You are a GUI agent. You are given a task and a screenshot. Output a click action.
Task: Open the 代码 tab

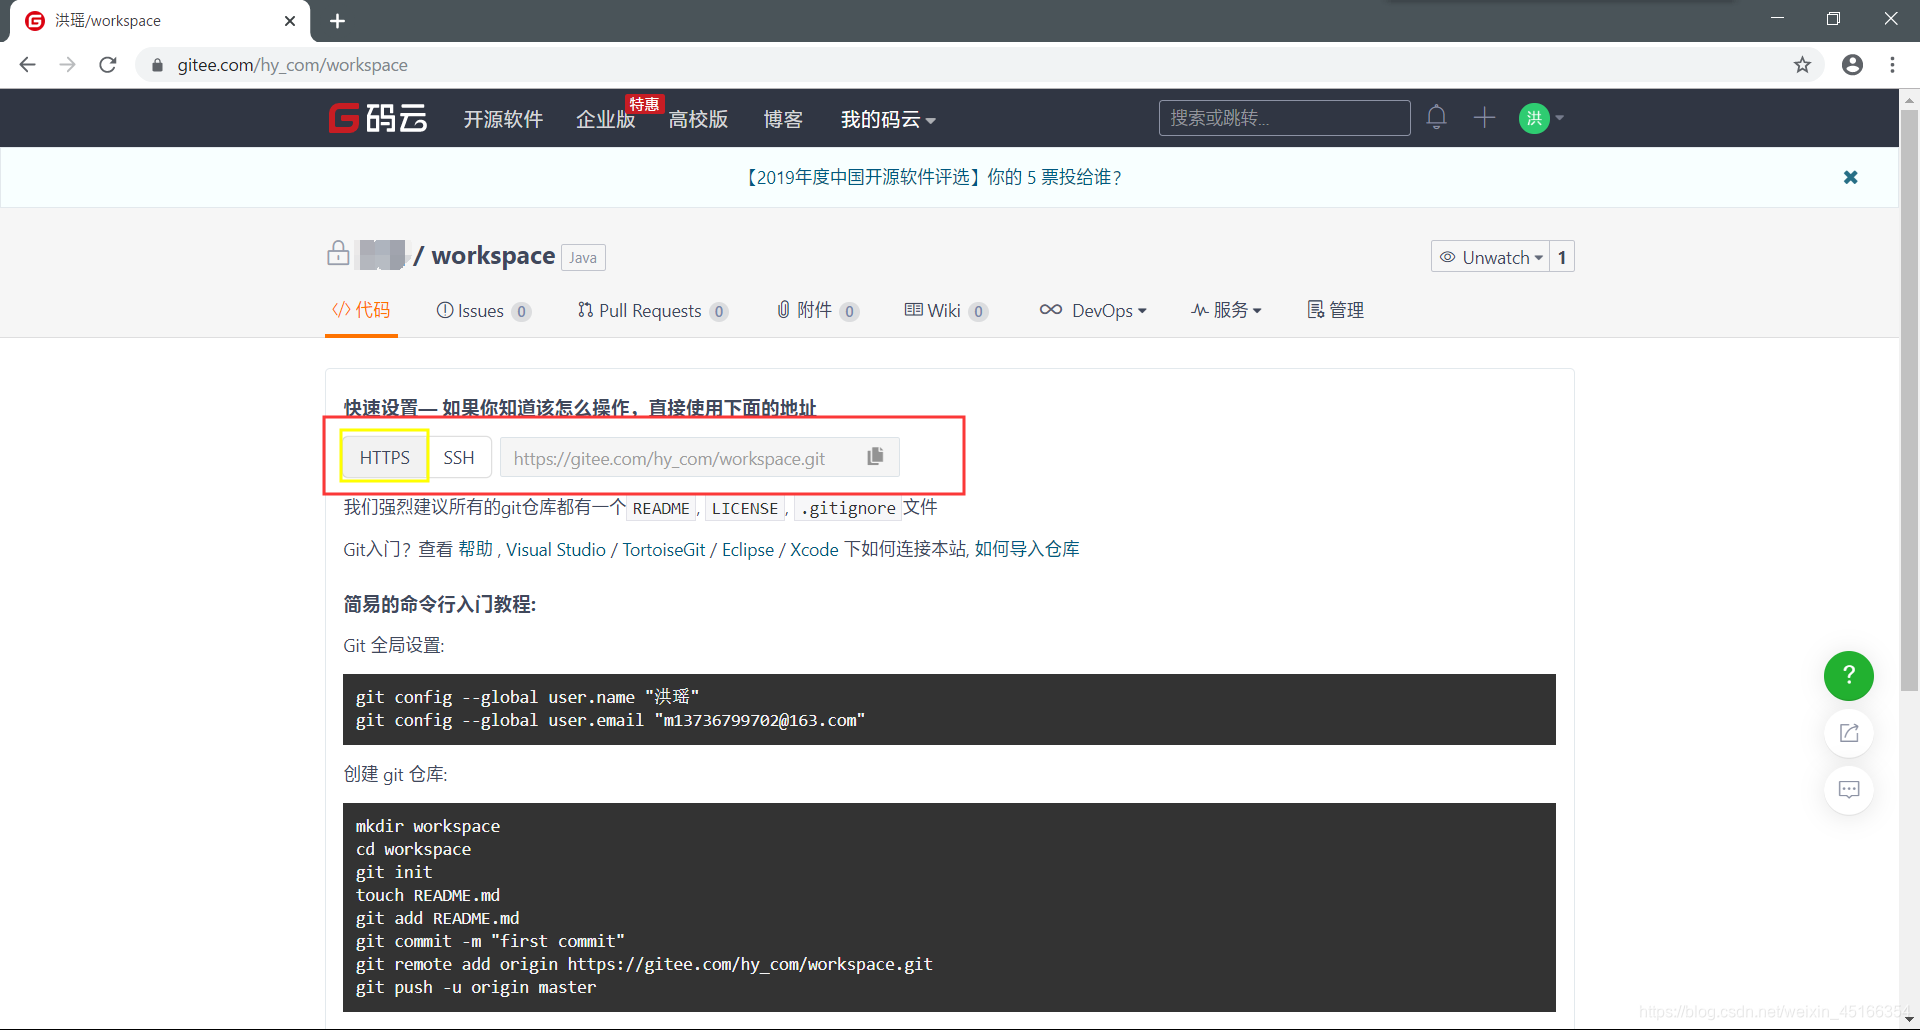(x=361, y=310)
